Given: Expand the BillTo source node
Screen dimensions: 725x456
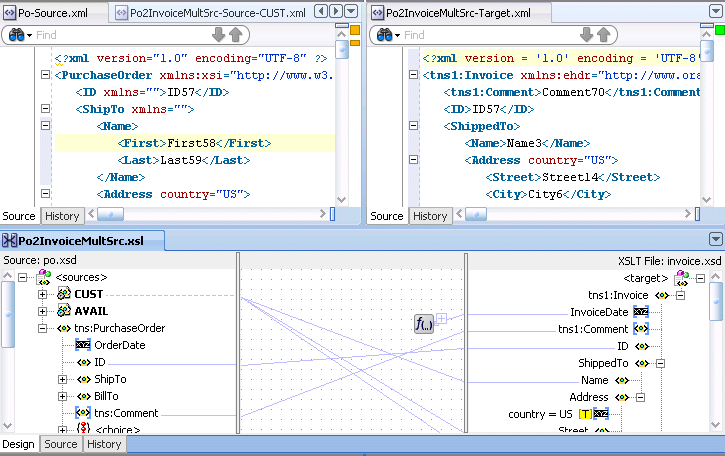Looking at the screenshot, I should 62,397.
